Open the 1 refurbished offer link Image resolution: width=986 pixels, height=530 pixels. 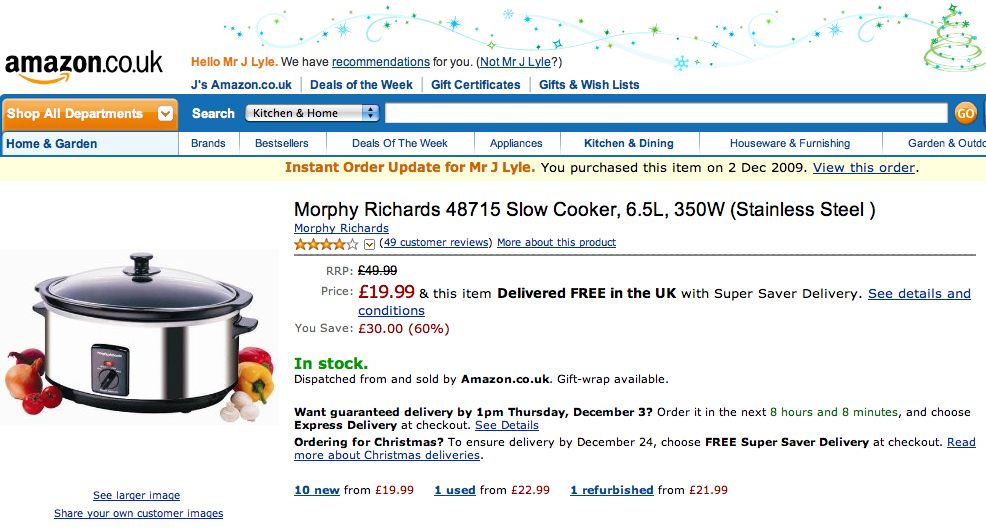tap(611, 490)
